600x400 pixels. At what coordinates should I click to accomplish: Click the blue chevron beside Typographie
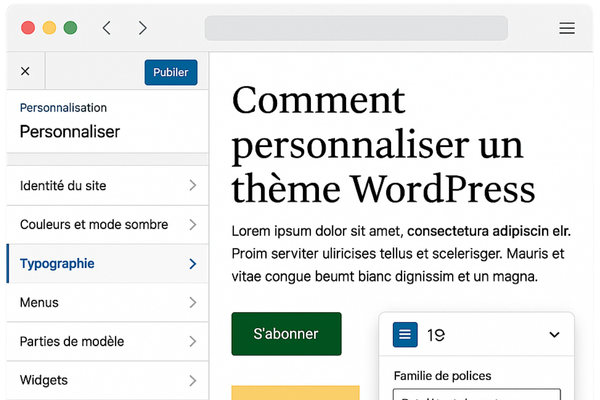click(193, 264)
